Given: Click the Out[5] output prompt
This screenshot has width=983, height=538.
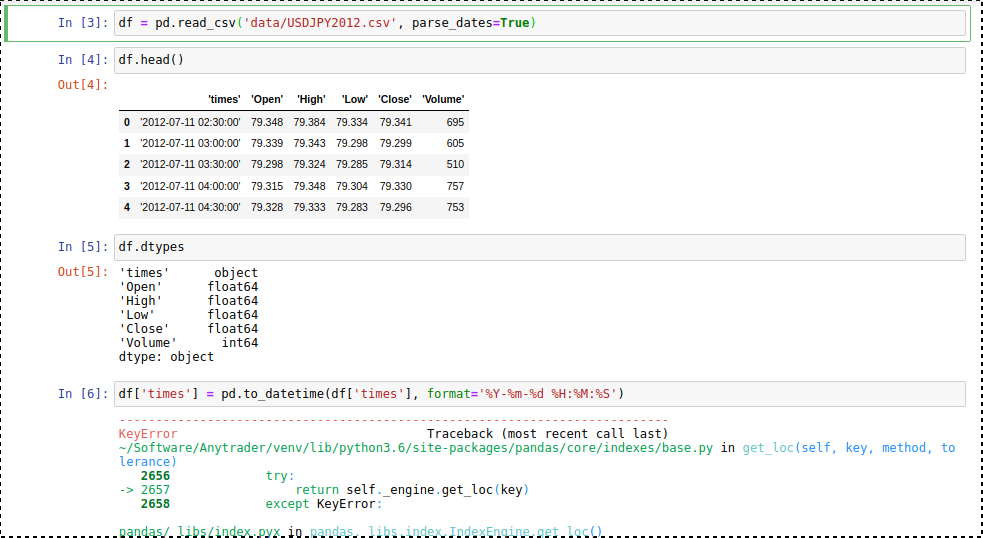Looking at the screenshot, I should coord(83,272).
